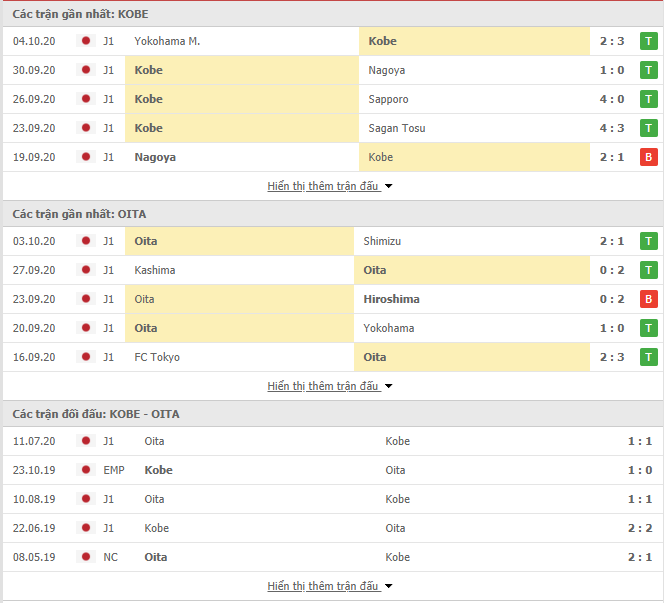Select the Hiroshima team name

[x=391, y=299]
